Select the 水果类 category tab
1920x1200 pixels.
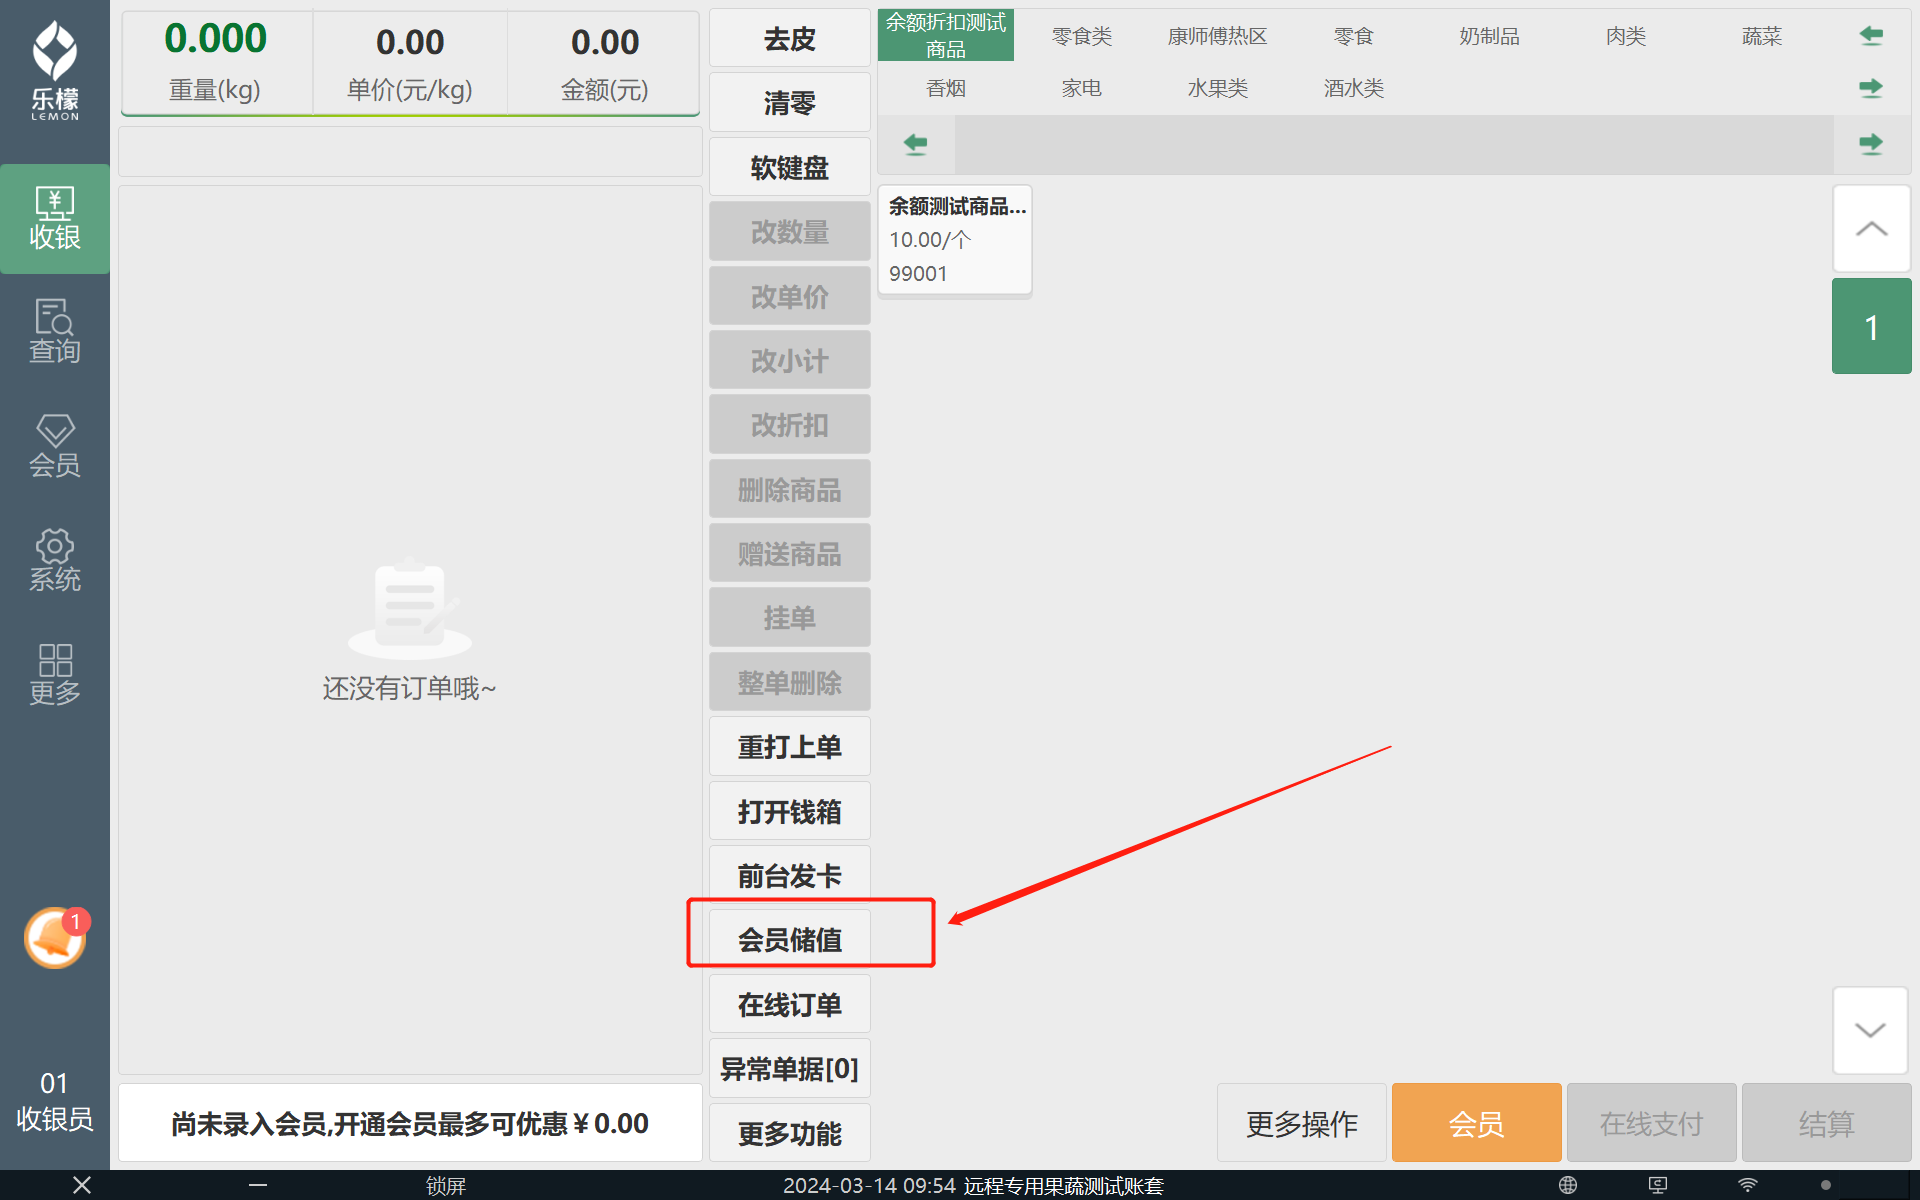point(1218,88)
